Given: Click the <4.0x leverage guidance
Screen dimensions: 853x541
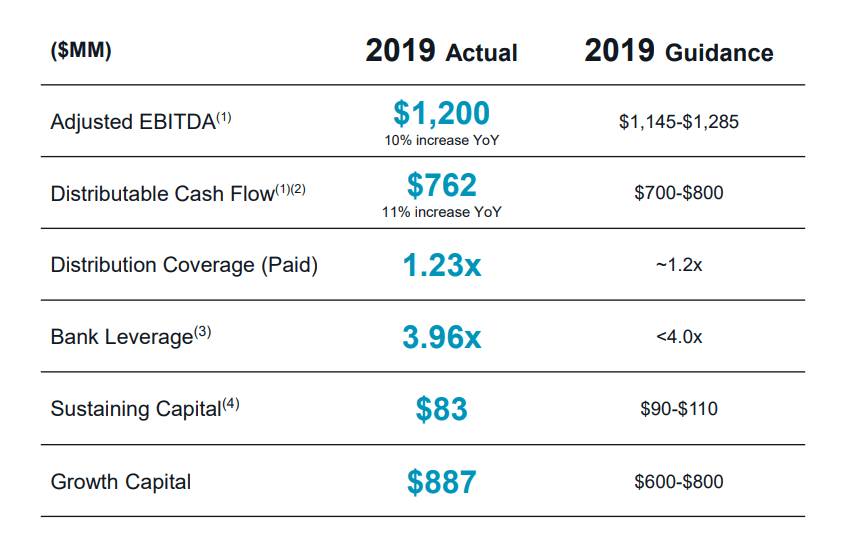Looking at the screenshot, I should (678, 337).
